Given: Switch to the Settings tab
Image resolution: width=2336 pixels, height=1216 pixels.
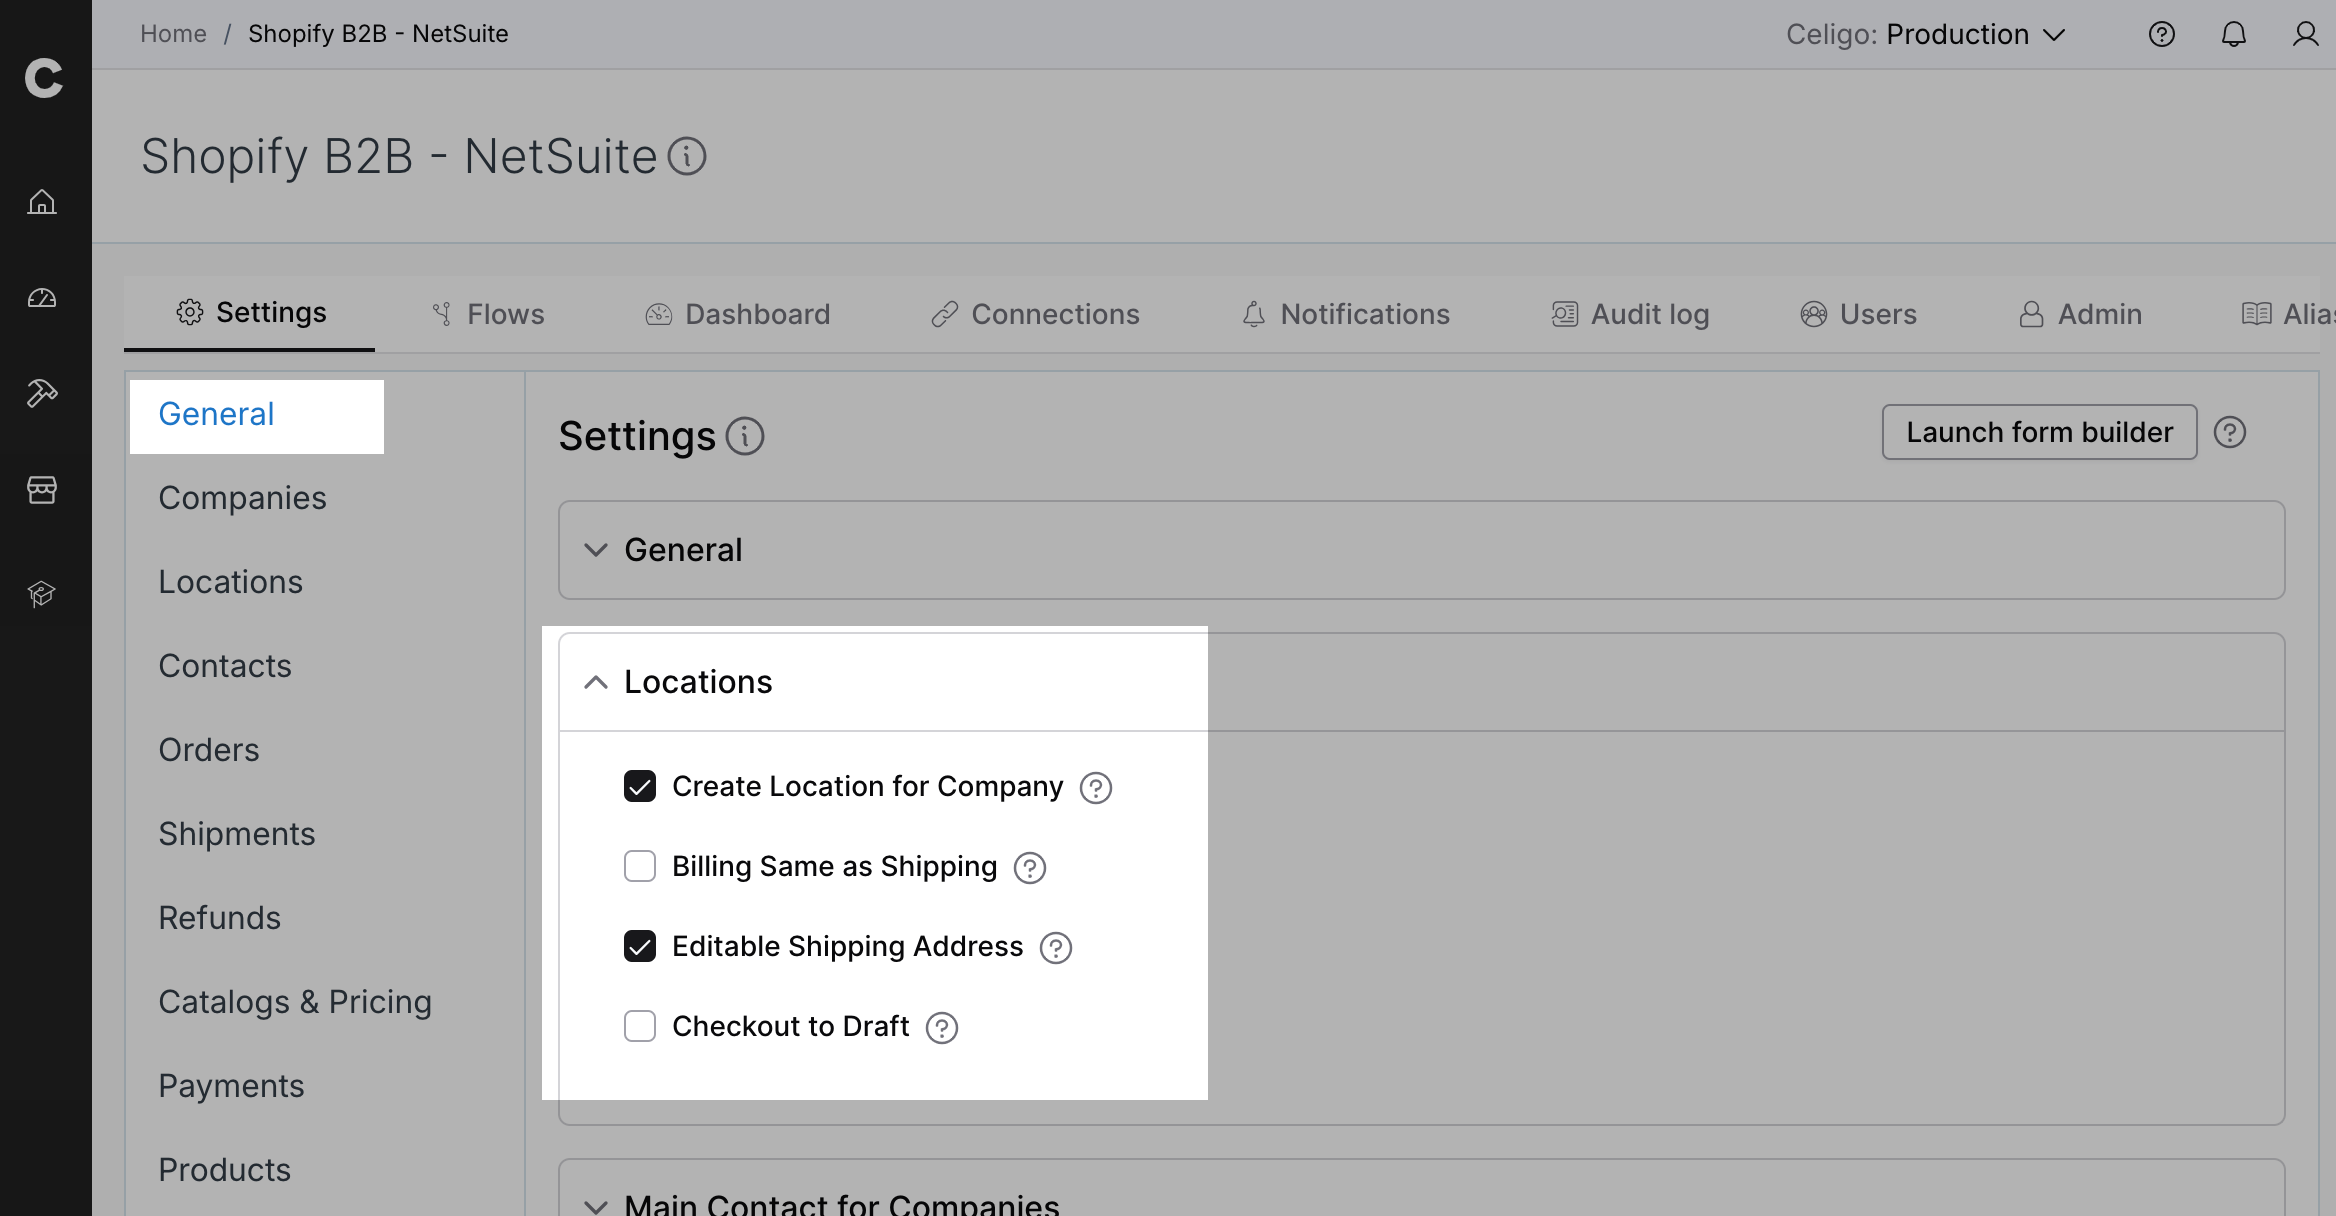Looking at the screenshot, I should (x=250, y=313).
